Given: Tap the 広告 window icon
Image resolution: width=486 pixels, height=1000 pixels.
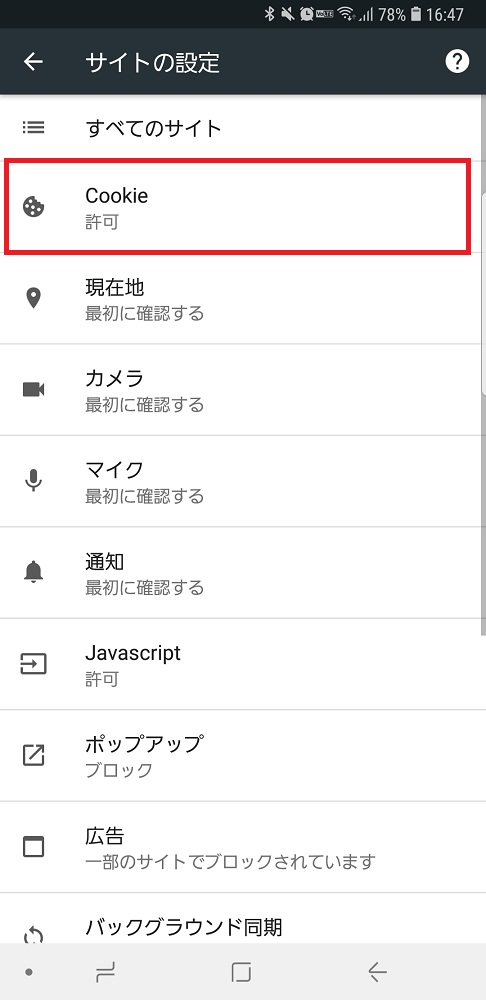Looking at the screenshot, I should 33,846.
